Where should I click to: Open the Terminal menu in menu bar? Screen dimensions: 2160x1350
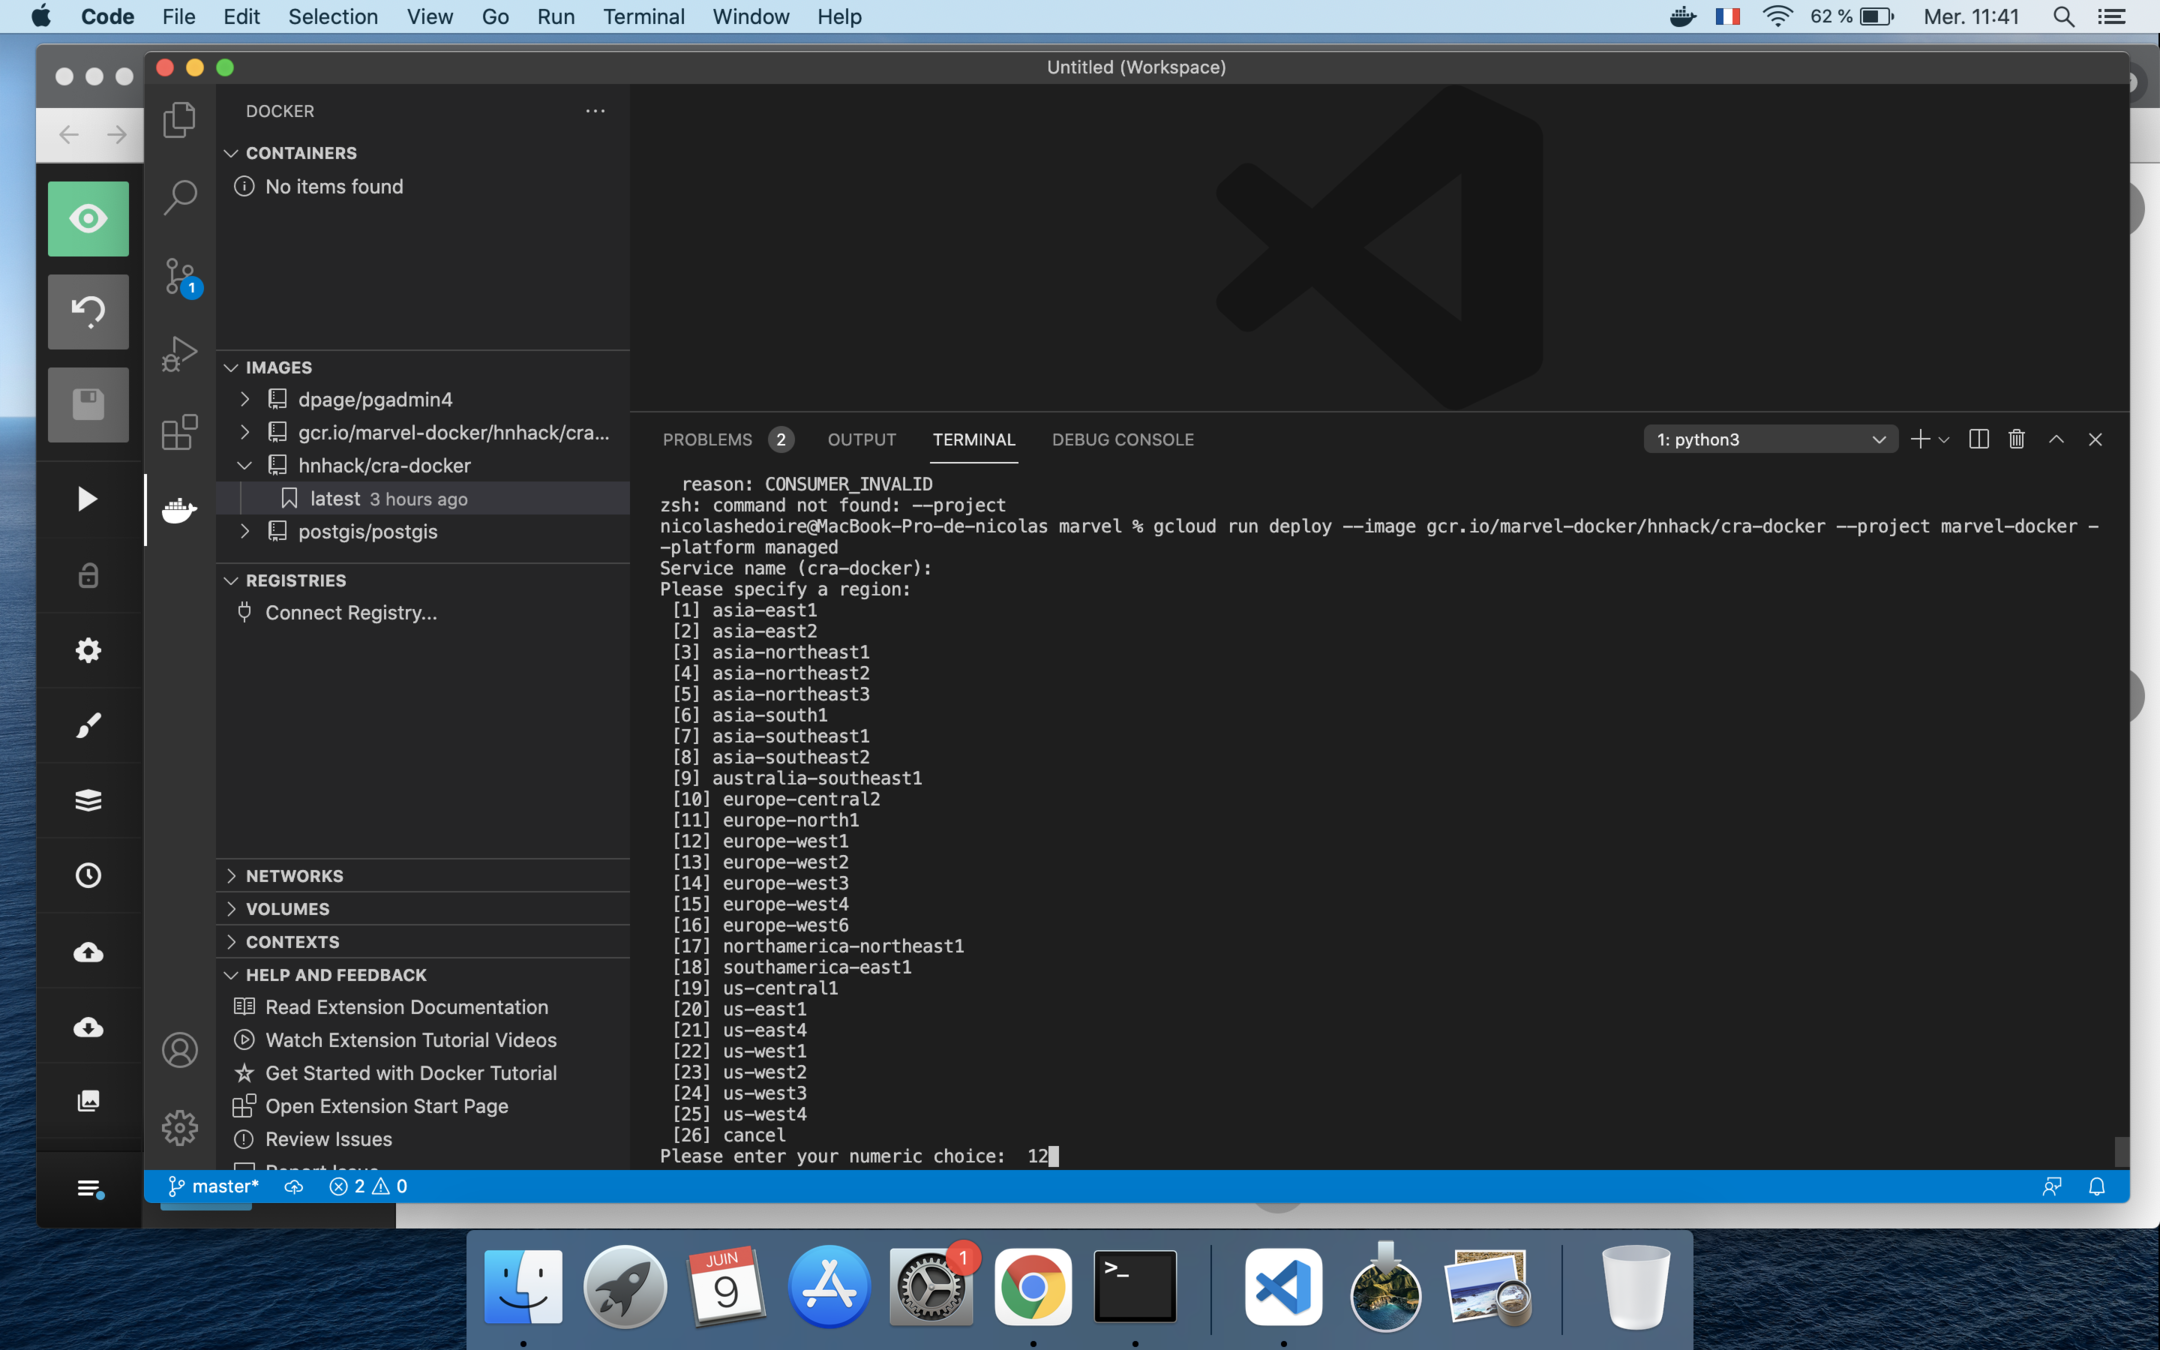[x=643, y=17]
